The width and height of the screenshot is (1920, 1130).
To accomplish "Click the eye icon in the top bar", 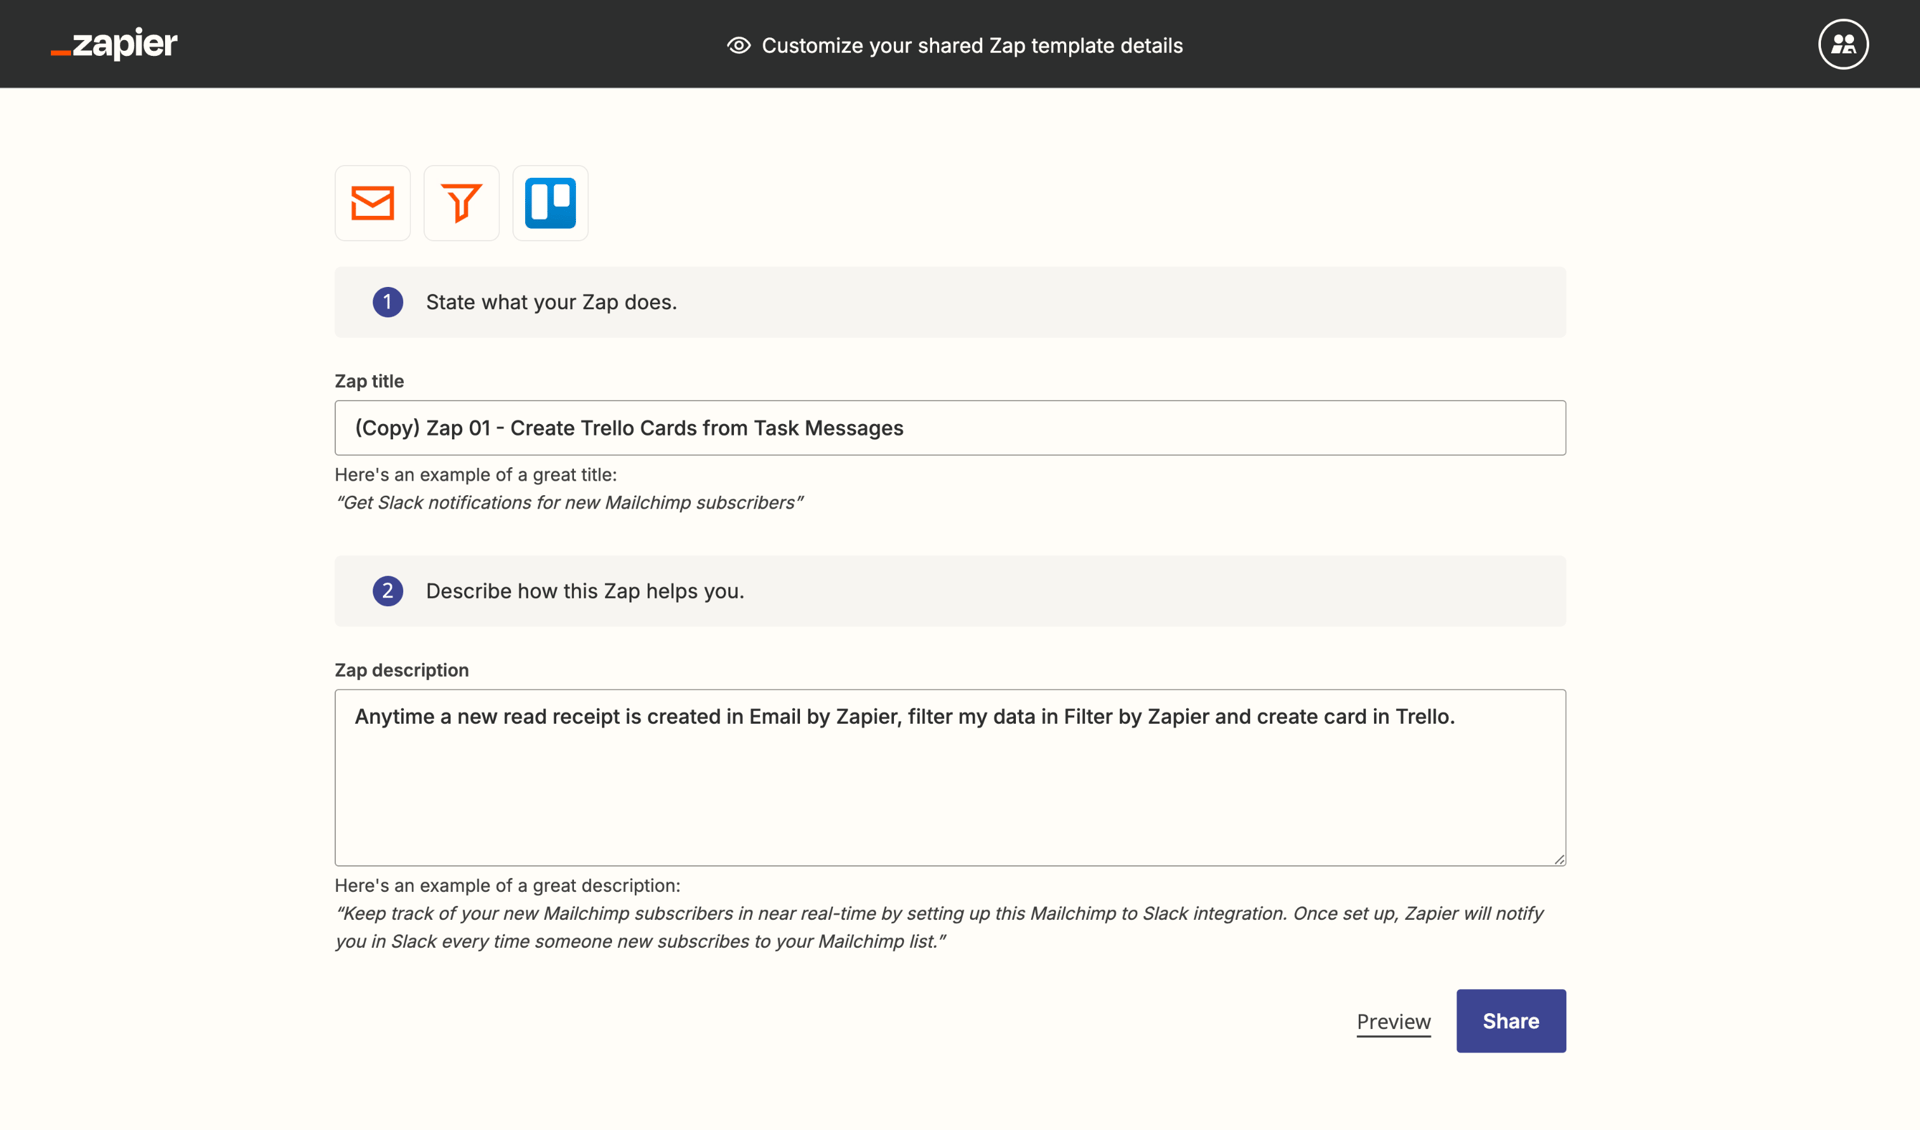I will coord(737,45).
